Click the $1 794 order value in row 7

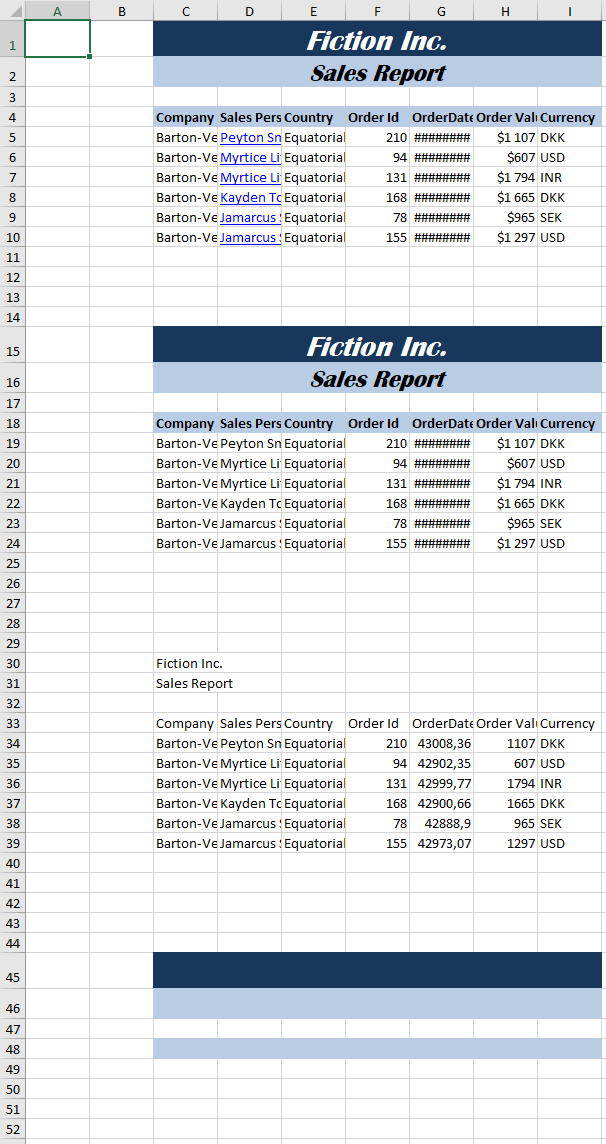pyautogui.click(x=505, y=177)
